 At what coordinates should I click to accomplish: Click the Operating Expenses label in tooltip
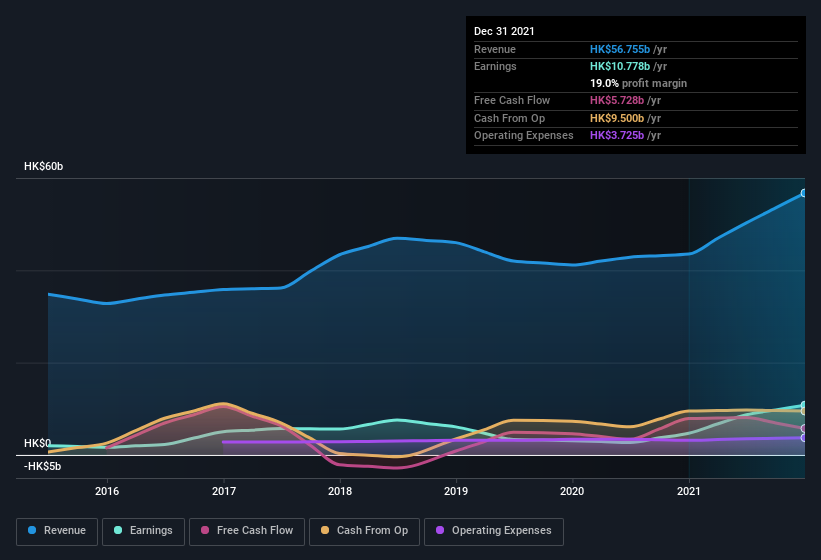[524, 135]
